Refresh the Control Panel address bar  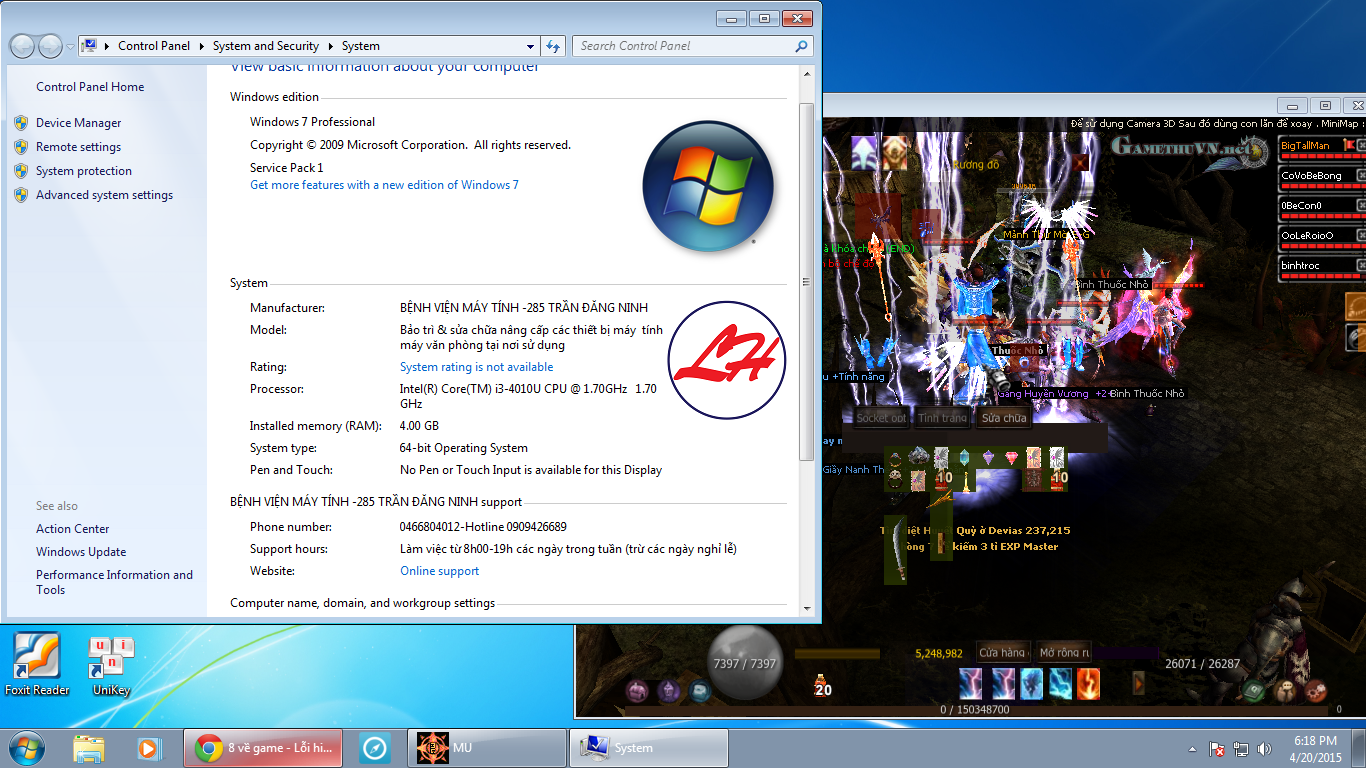[553, 46]
